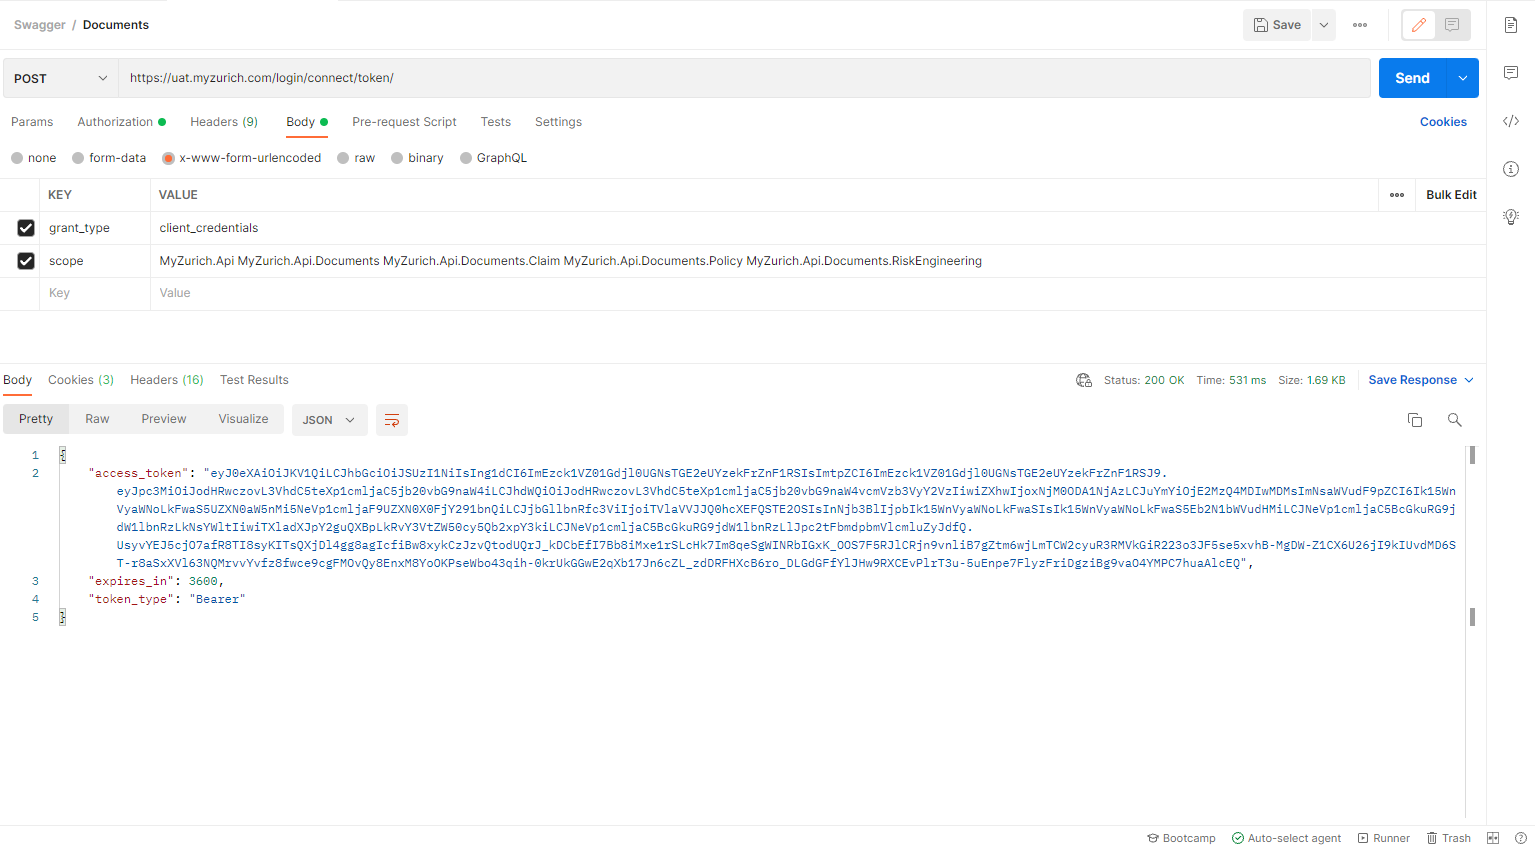Open the Cookies link

coord(1443,122)
